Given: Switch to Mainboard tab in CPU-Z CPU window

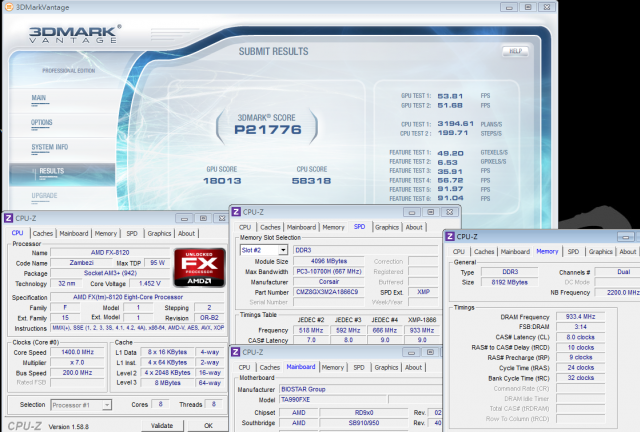Looking at the screenshot, I should click(x=74, y=233).
